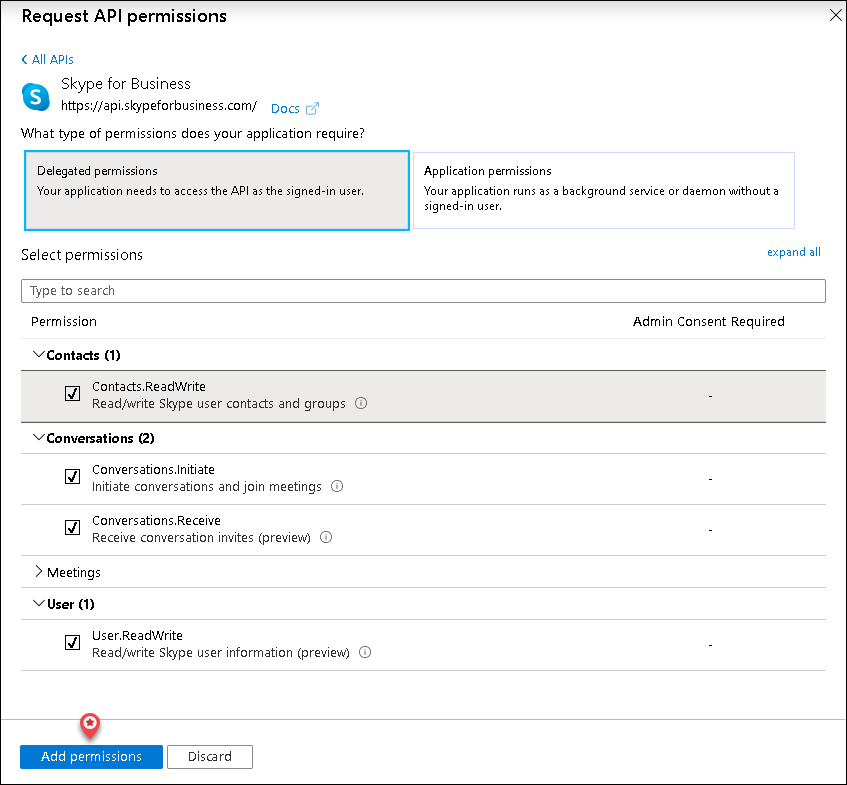The width and height of the screenshot is (847, 785).
Task: Click the Skype for Business logo icon
Action: [36, 96]
